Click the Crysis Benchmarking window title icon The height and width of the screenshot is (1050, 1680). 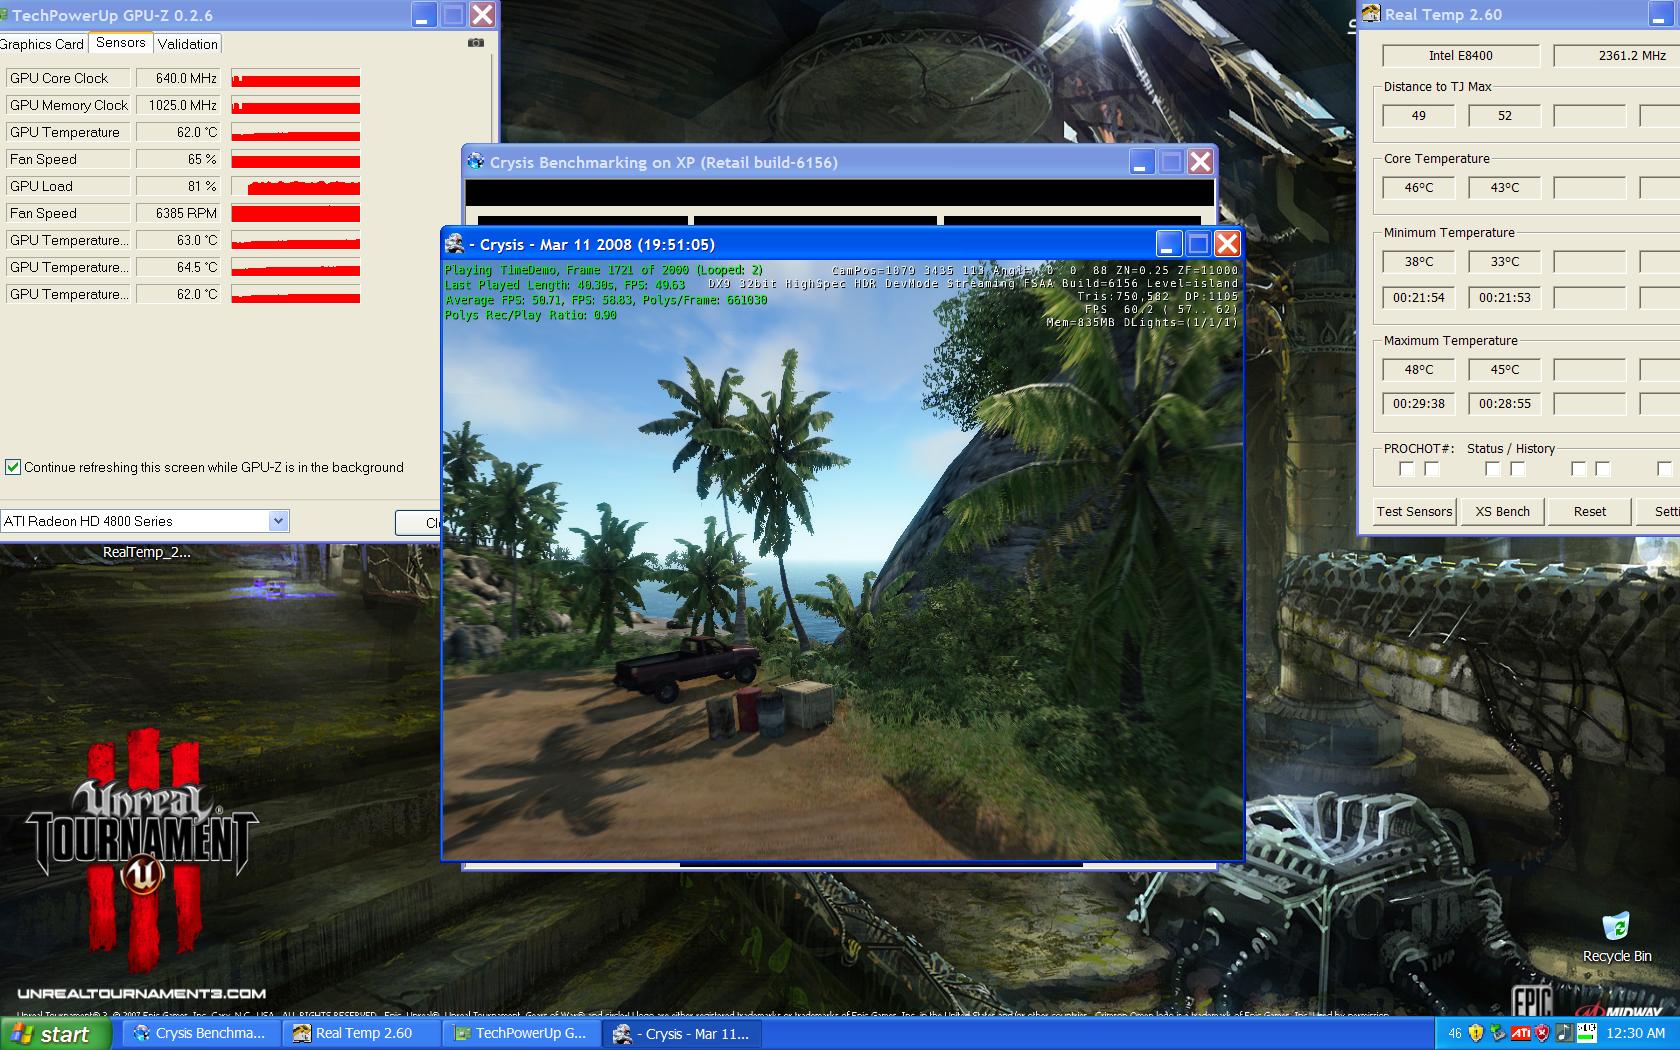[475, 161]
